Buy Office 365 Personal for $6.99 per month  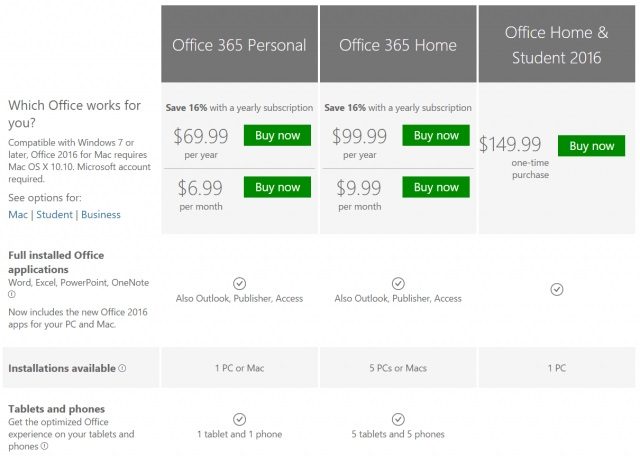point(277,187)
